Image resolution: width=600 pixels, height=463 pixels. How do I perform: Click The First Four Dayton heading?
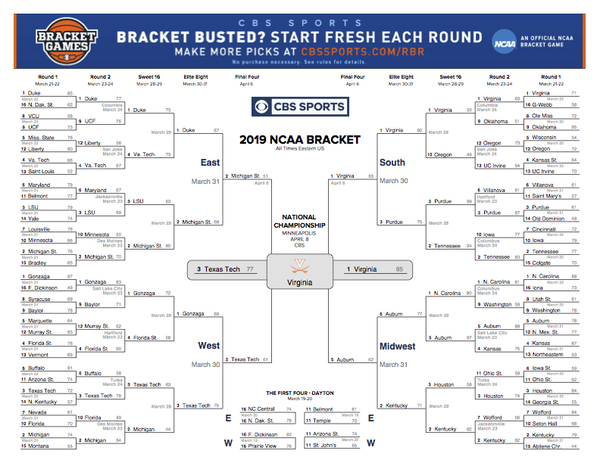pyautogui.click(x=300, y=393)
